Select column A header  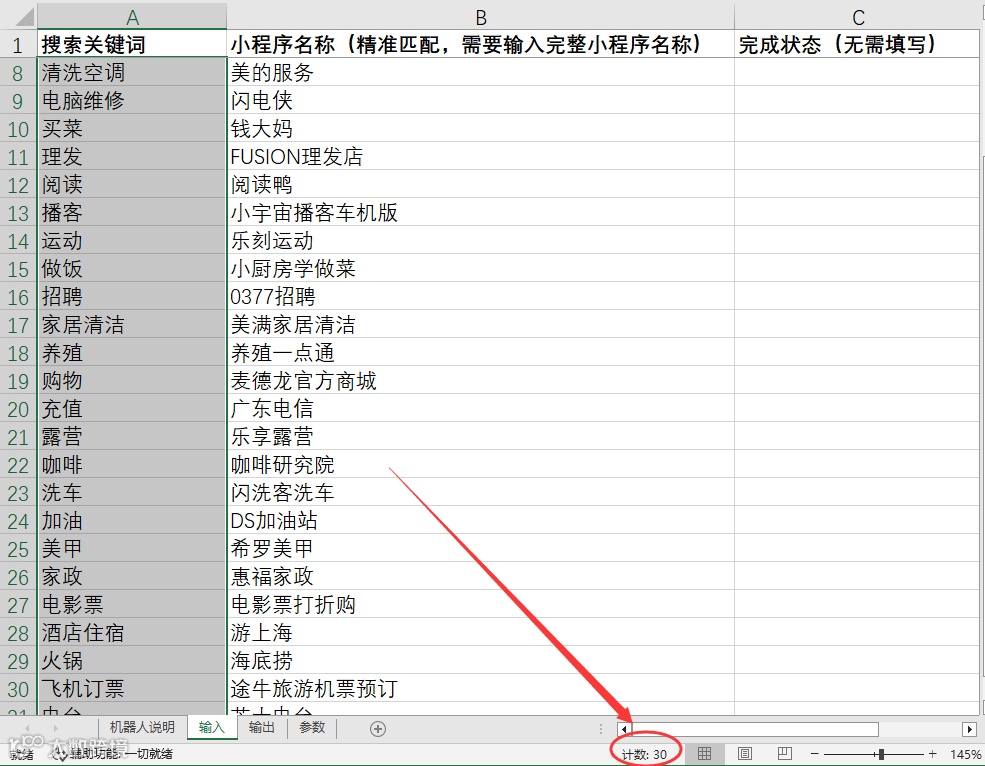point(132,16)
